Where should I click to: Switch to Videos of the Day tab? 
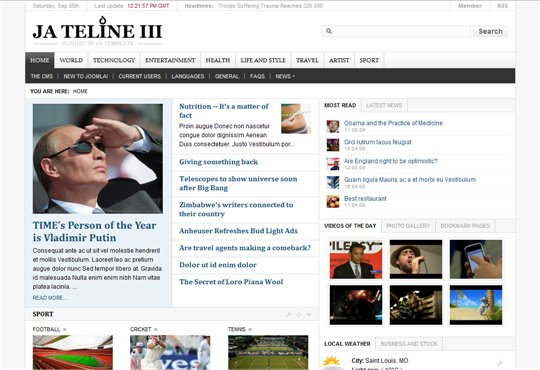350,226
